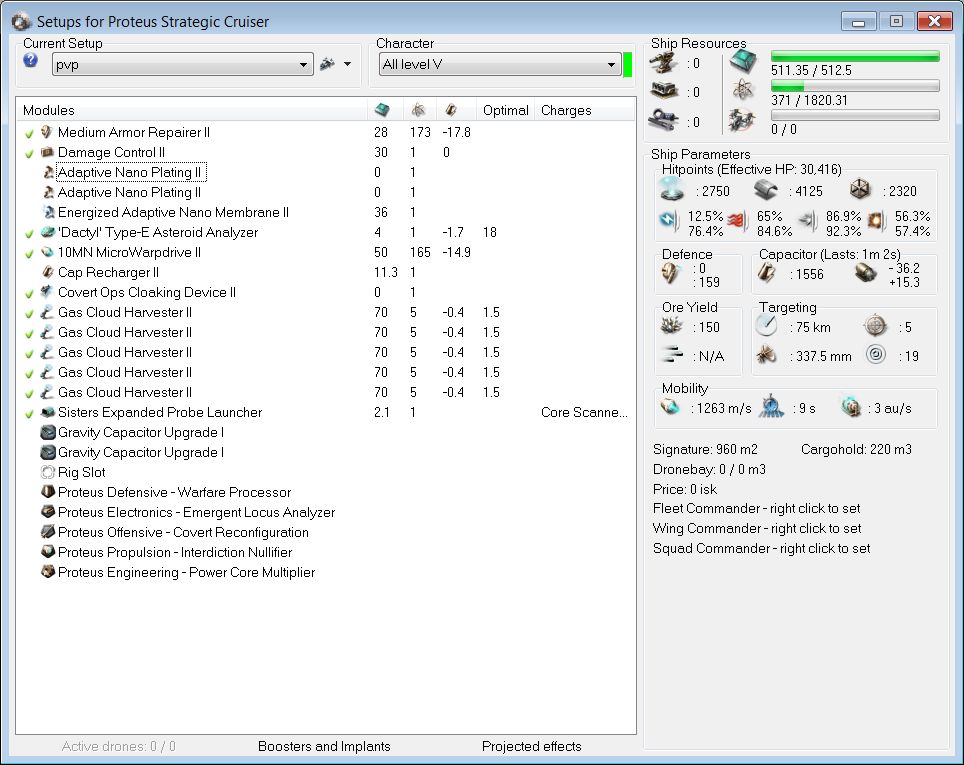Click the thermal resistance flame icon

pyautogui.click(x=736, y=220)
